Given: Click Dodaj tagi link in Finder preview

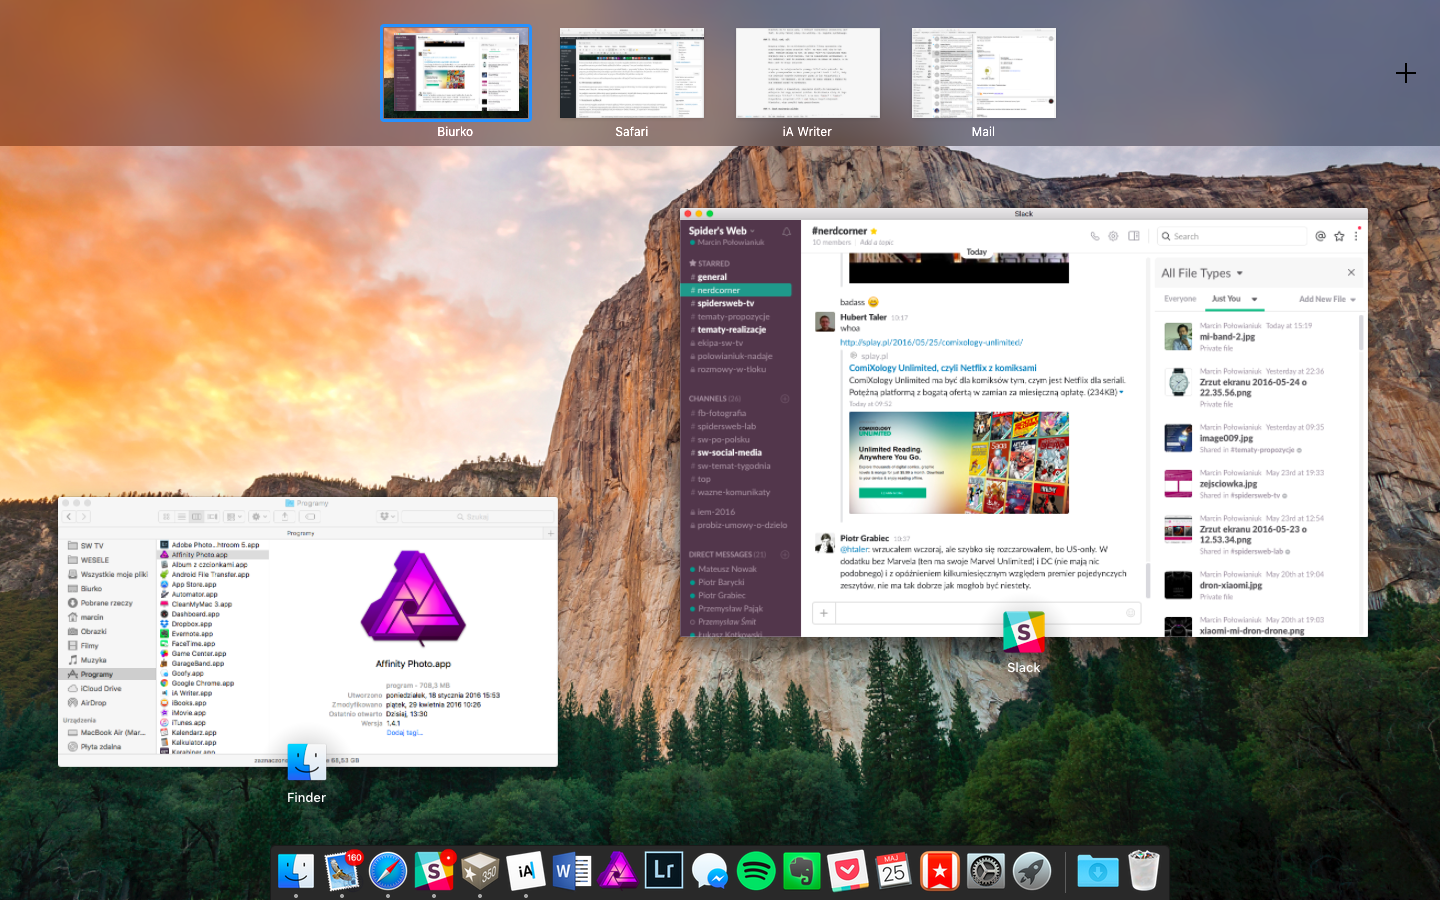Looking at the screenshot, I should point(404,733).
